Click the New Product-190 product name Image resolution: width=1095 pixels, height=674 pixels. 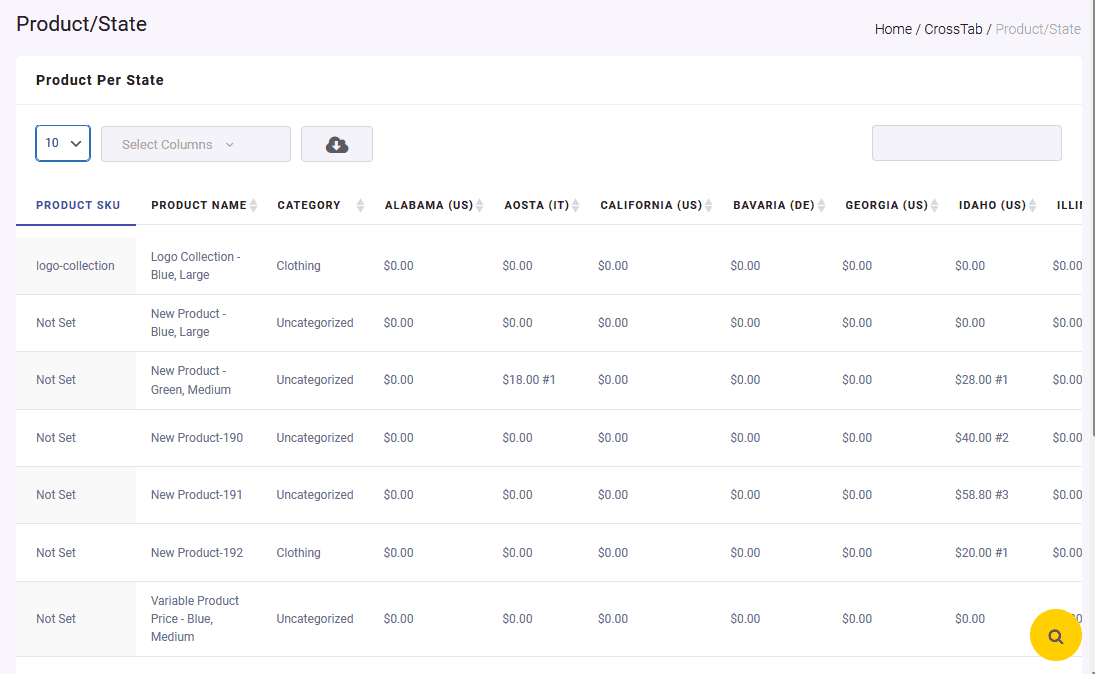click(197, 438)
